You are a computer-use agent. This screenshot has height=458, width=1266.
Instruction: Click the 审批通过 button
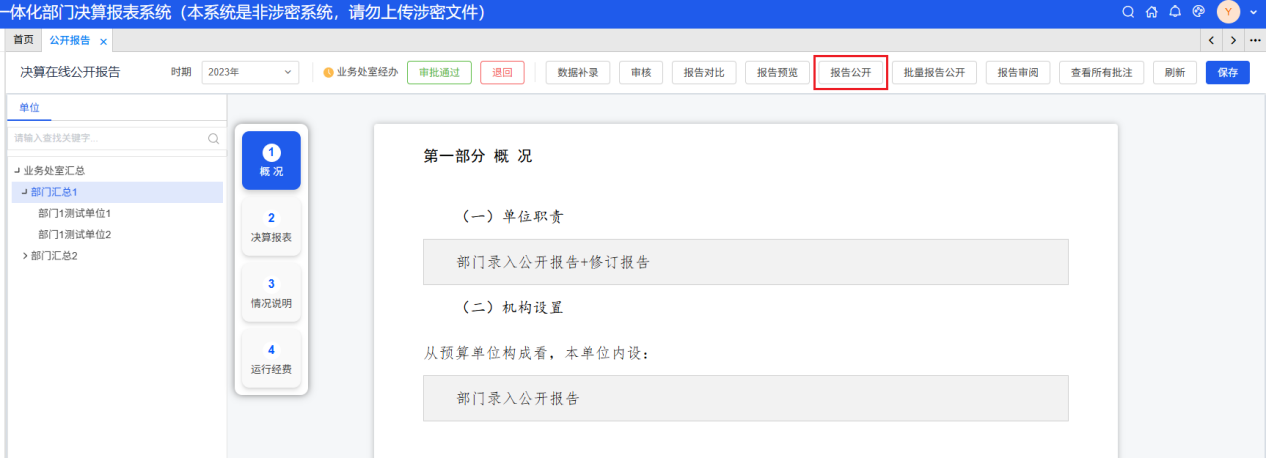click(x=440, y=72)
